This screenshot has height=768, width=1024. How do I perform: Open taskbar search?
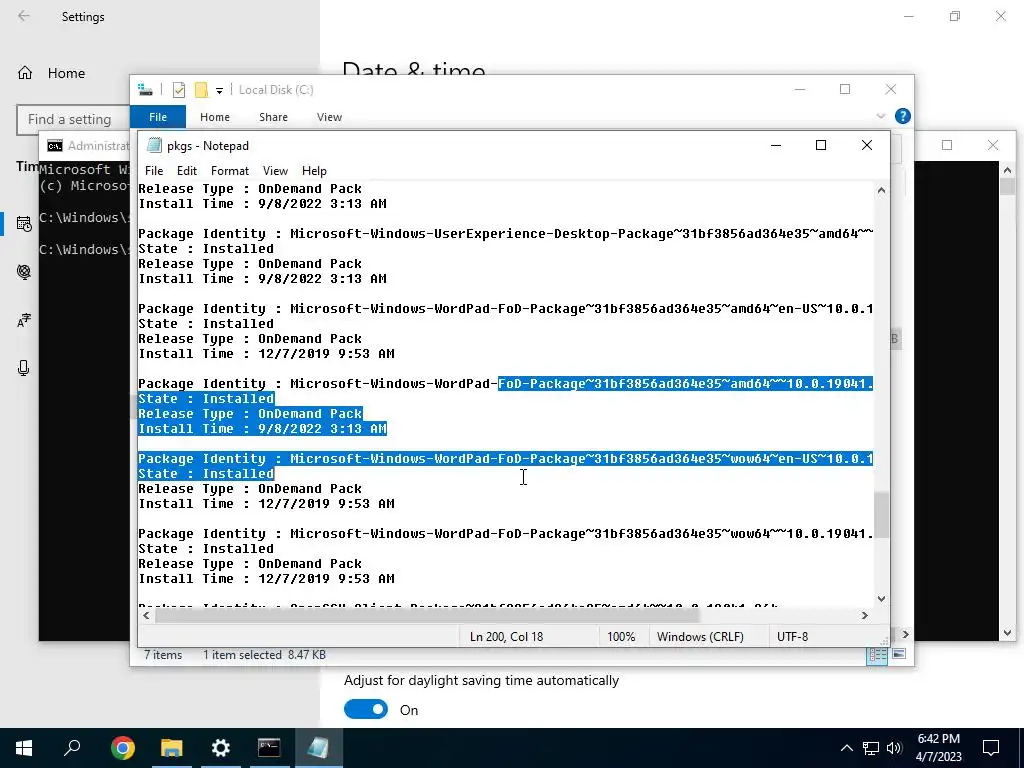[72, 748]
